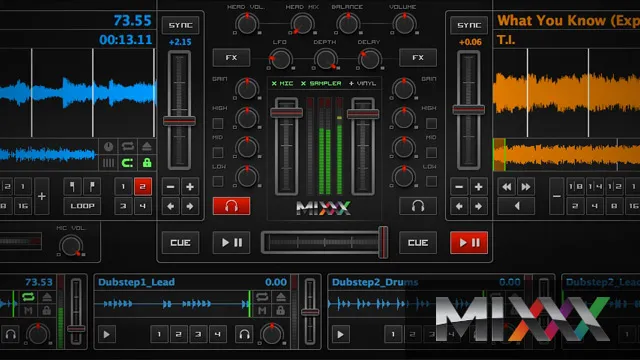Click the right deck CUE button
640x360 pixels.
pos(418,243)
